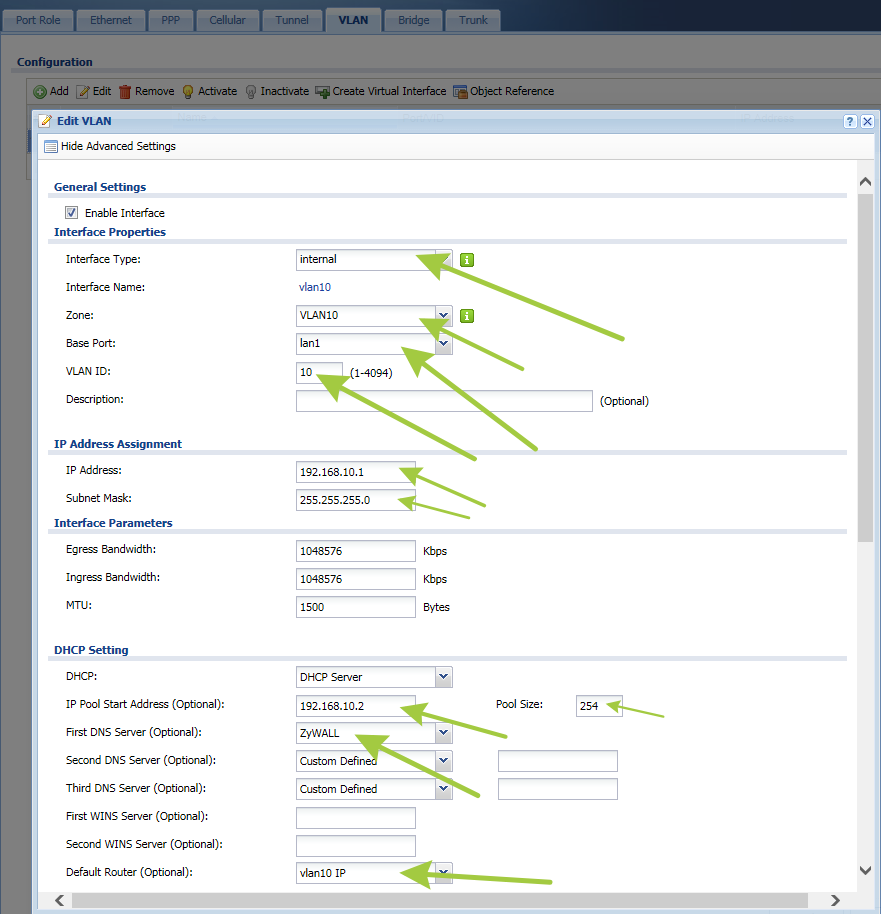This screenshot has height=914, width=881.
Task: Click the Hide Advanced Settings list icon
Action: click(x=51, y=146)
